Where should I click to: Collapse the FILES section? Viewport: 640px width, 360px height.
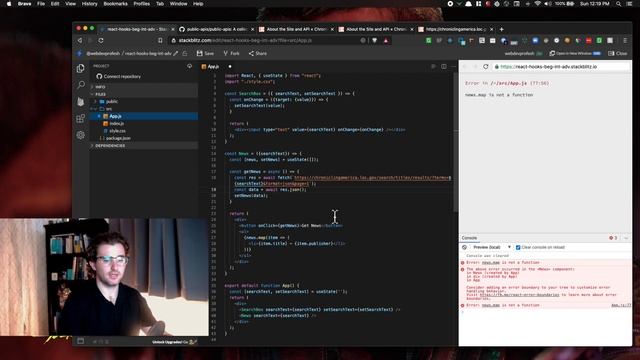pos(144,94)
